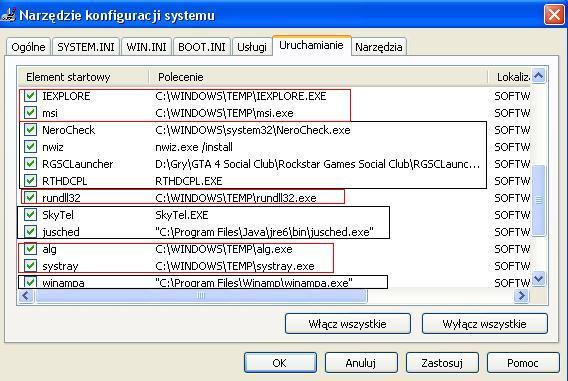Uncheck the systray startup checkbox
Screen dimensions: 568x381
click(30, 266)
